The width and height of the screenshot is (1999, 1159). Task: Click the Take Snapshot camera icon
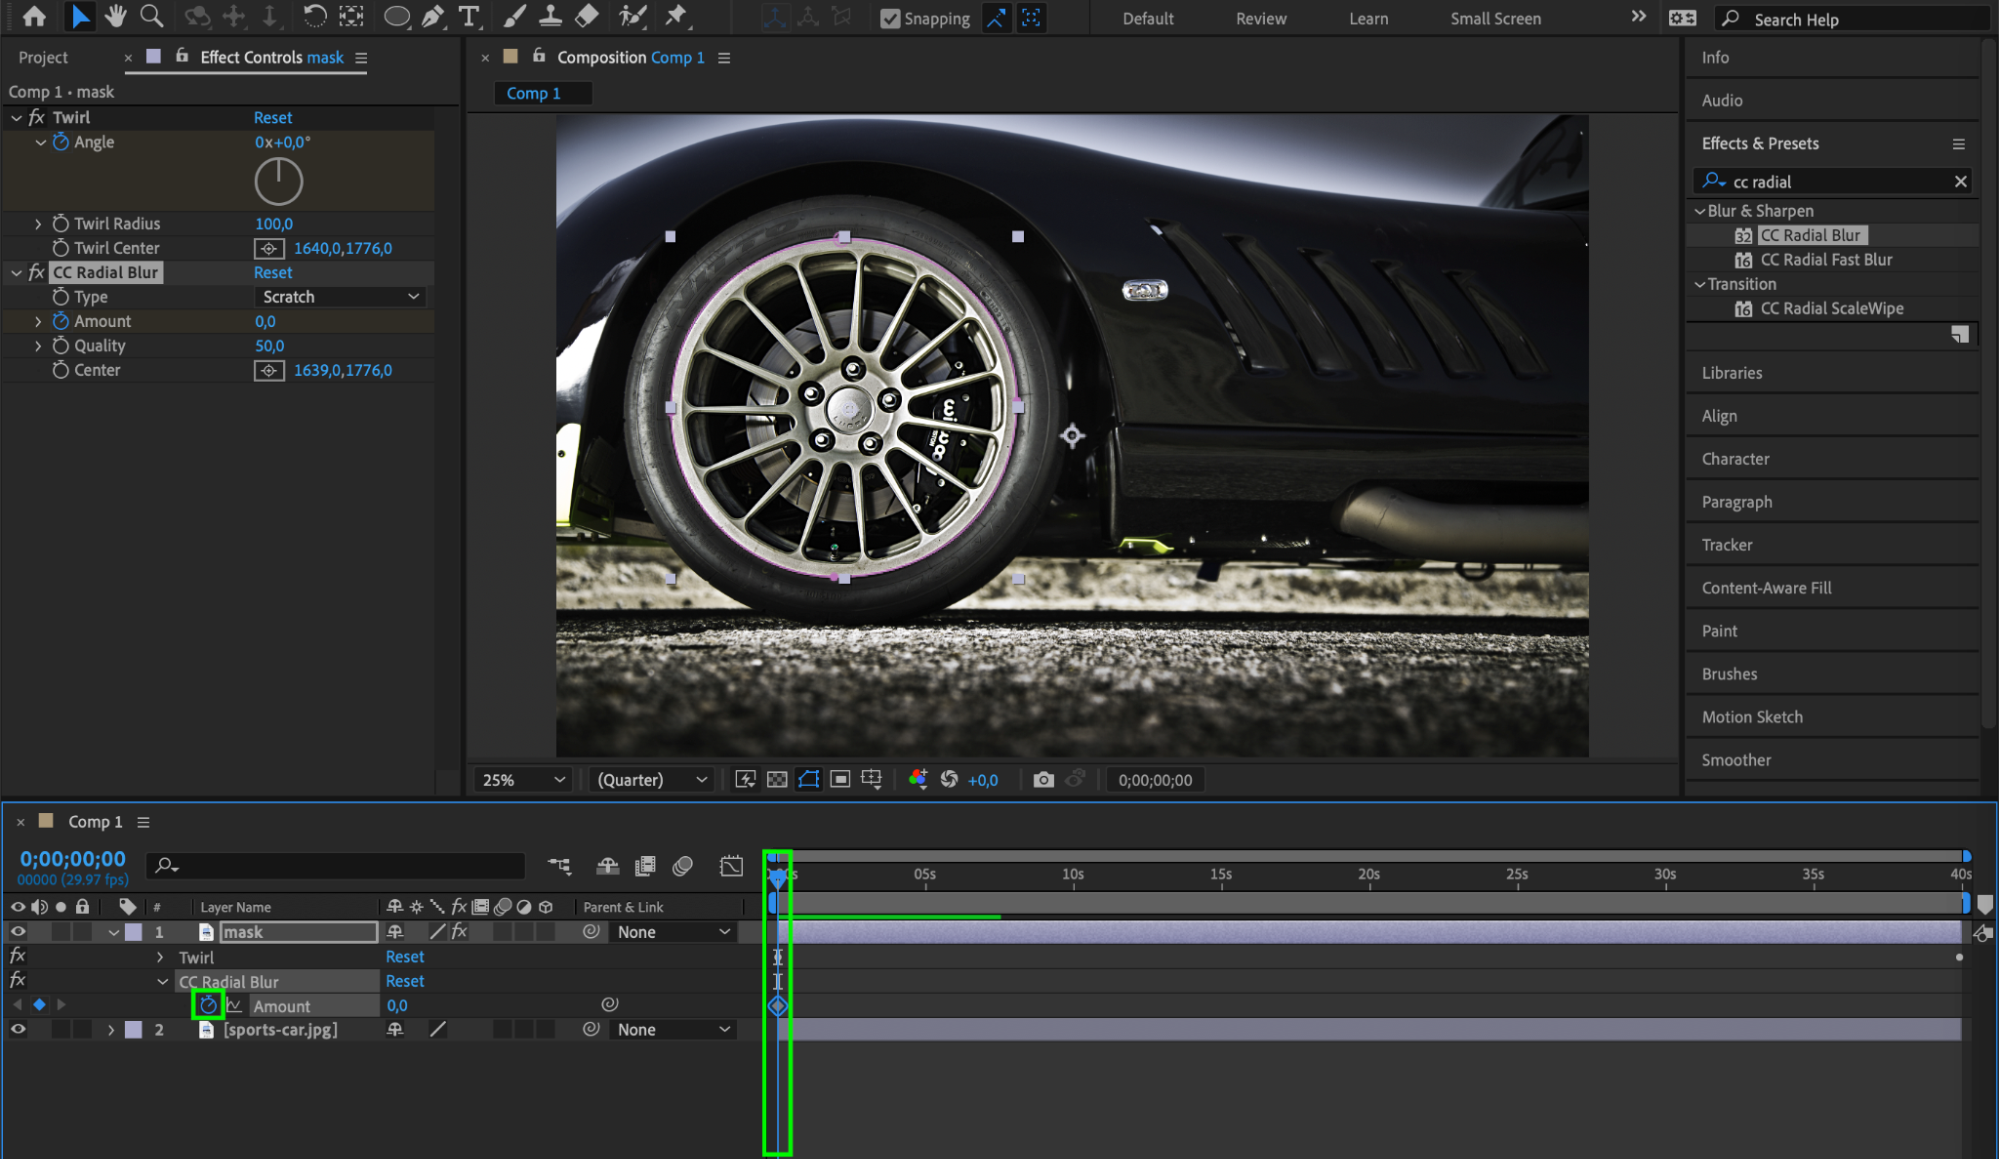(x=1043, y=779)
